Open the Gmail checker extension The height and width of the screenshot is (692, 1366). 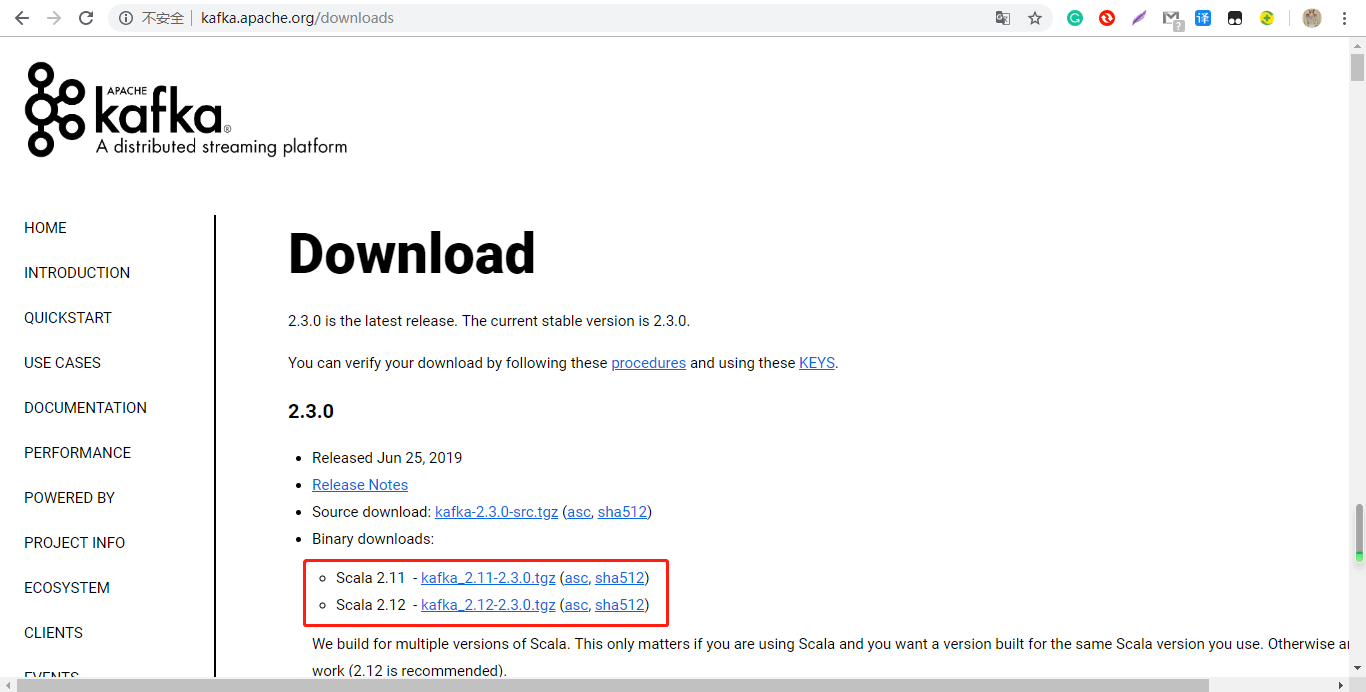click(1172, 19)
